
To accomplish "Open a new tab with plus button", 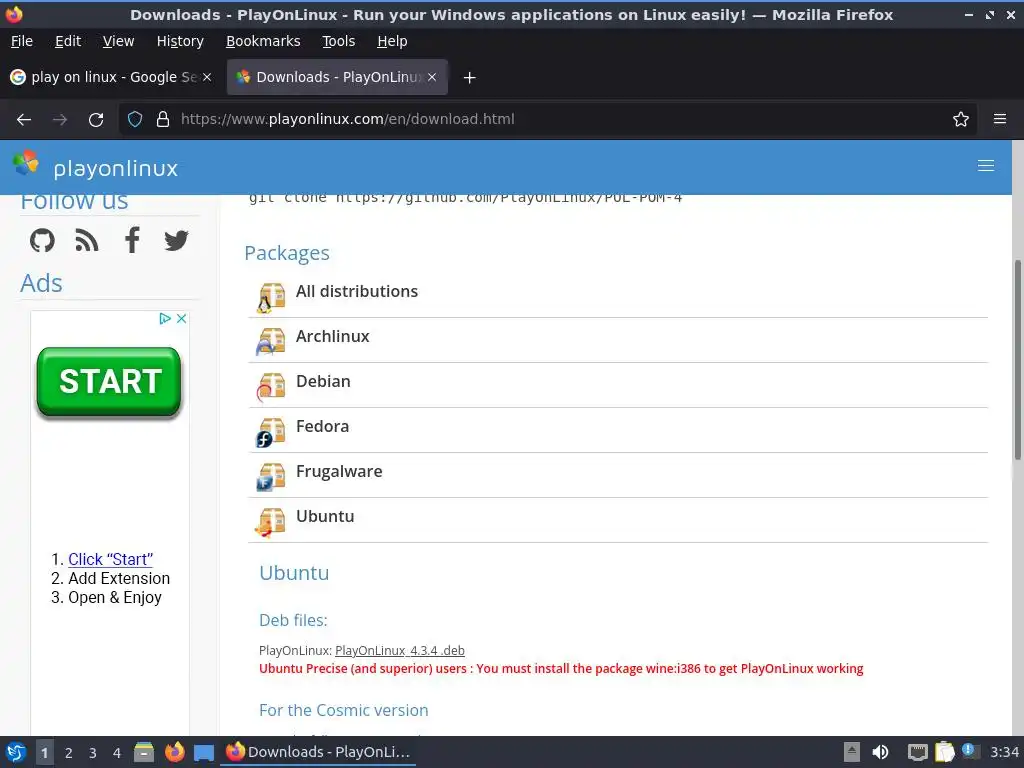I will coord(469,78).
